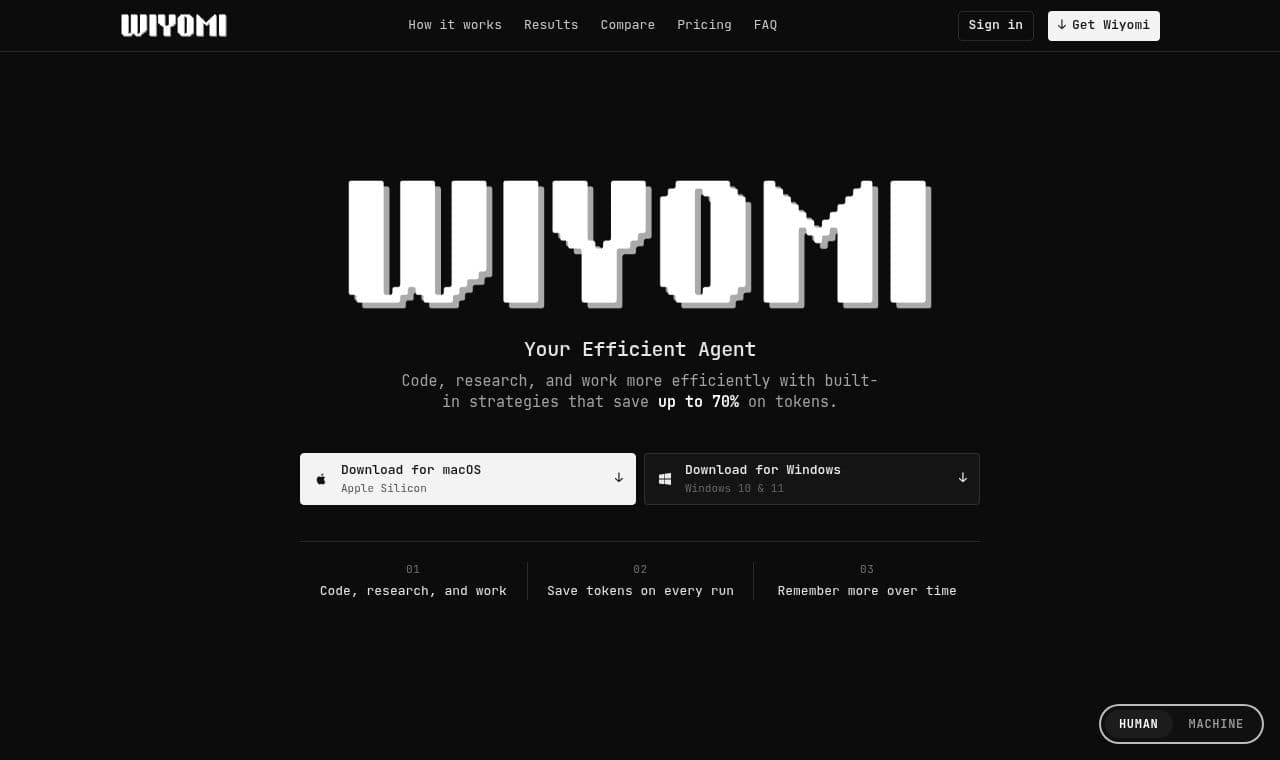Switch to MACHINE mode

point(1216,724)
